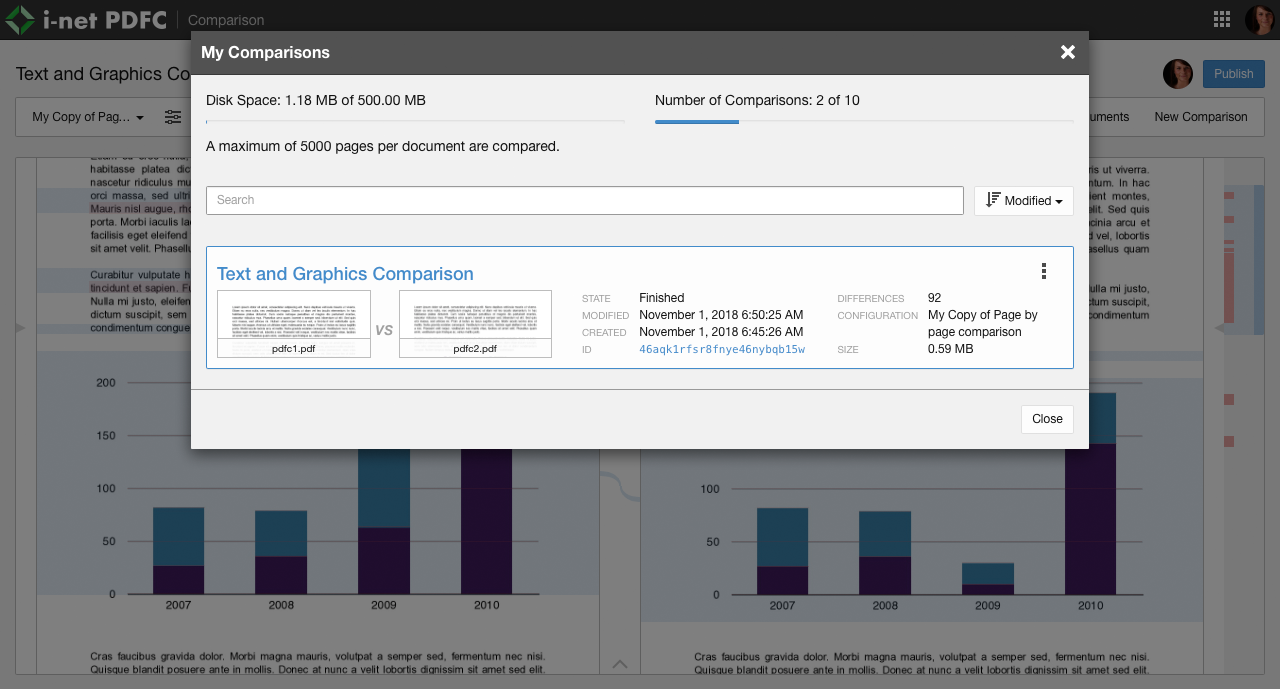Click the Comparison title in header

tap(226, 20)
